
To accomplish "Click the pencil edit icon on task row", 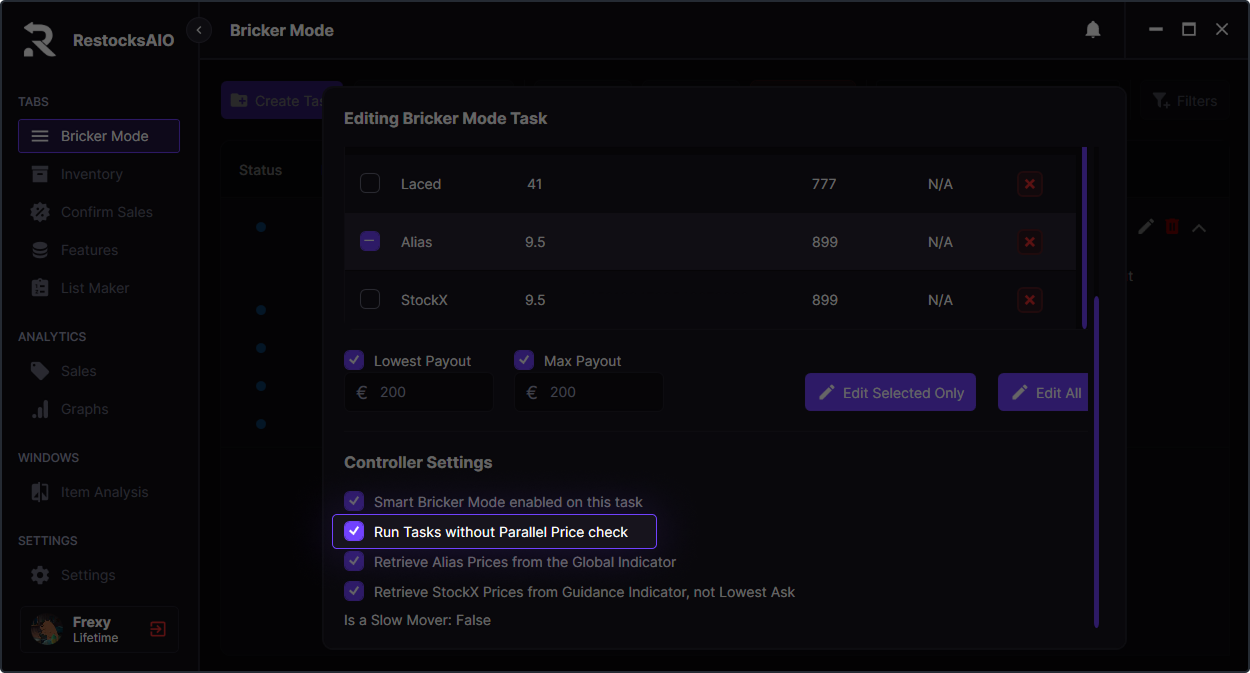I will [x=1146, y=227].
